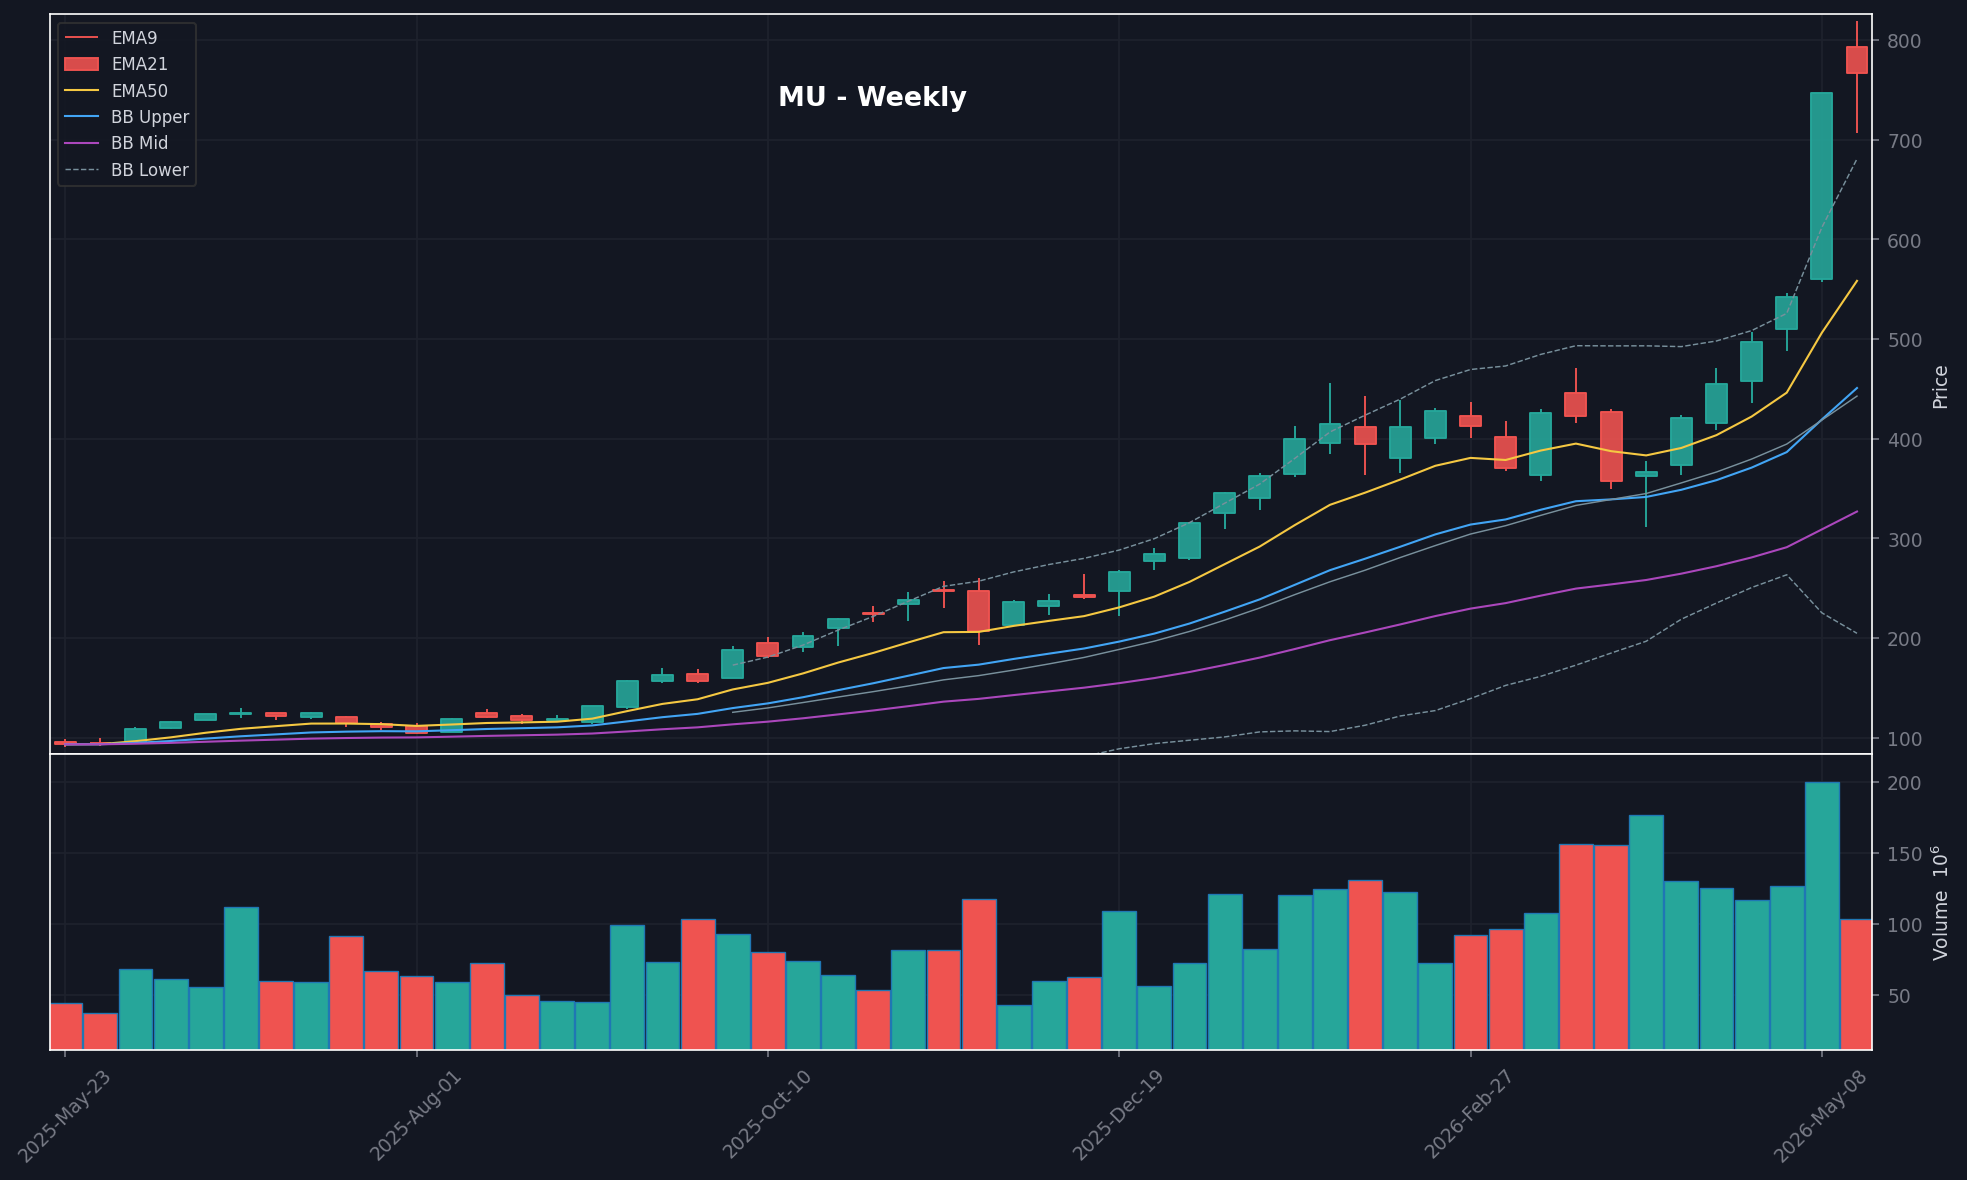Click the 800 price axis tick label
The image size is (1967, 1180).
[1904, 41]
